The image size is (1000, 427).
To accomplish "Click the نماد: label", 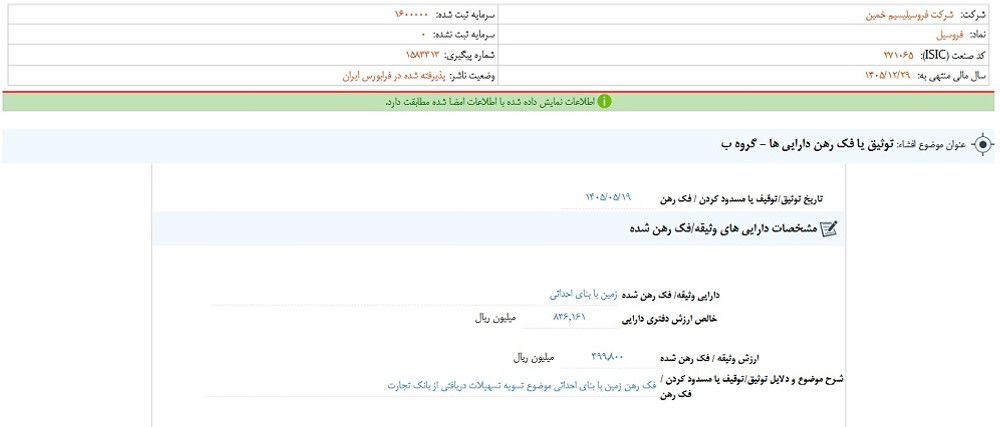I will [978, 34].
